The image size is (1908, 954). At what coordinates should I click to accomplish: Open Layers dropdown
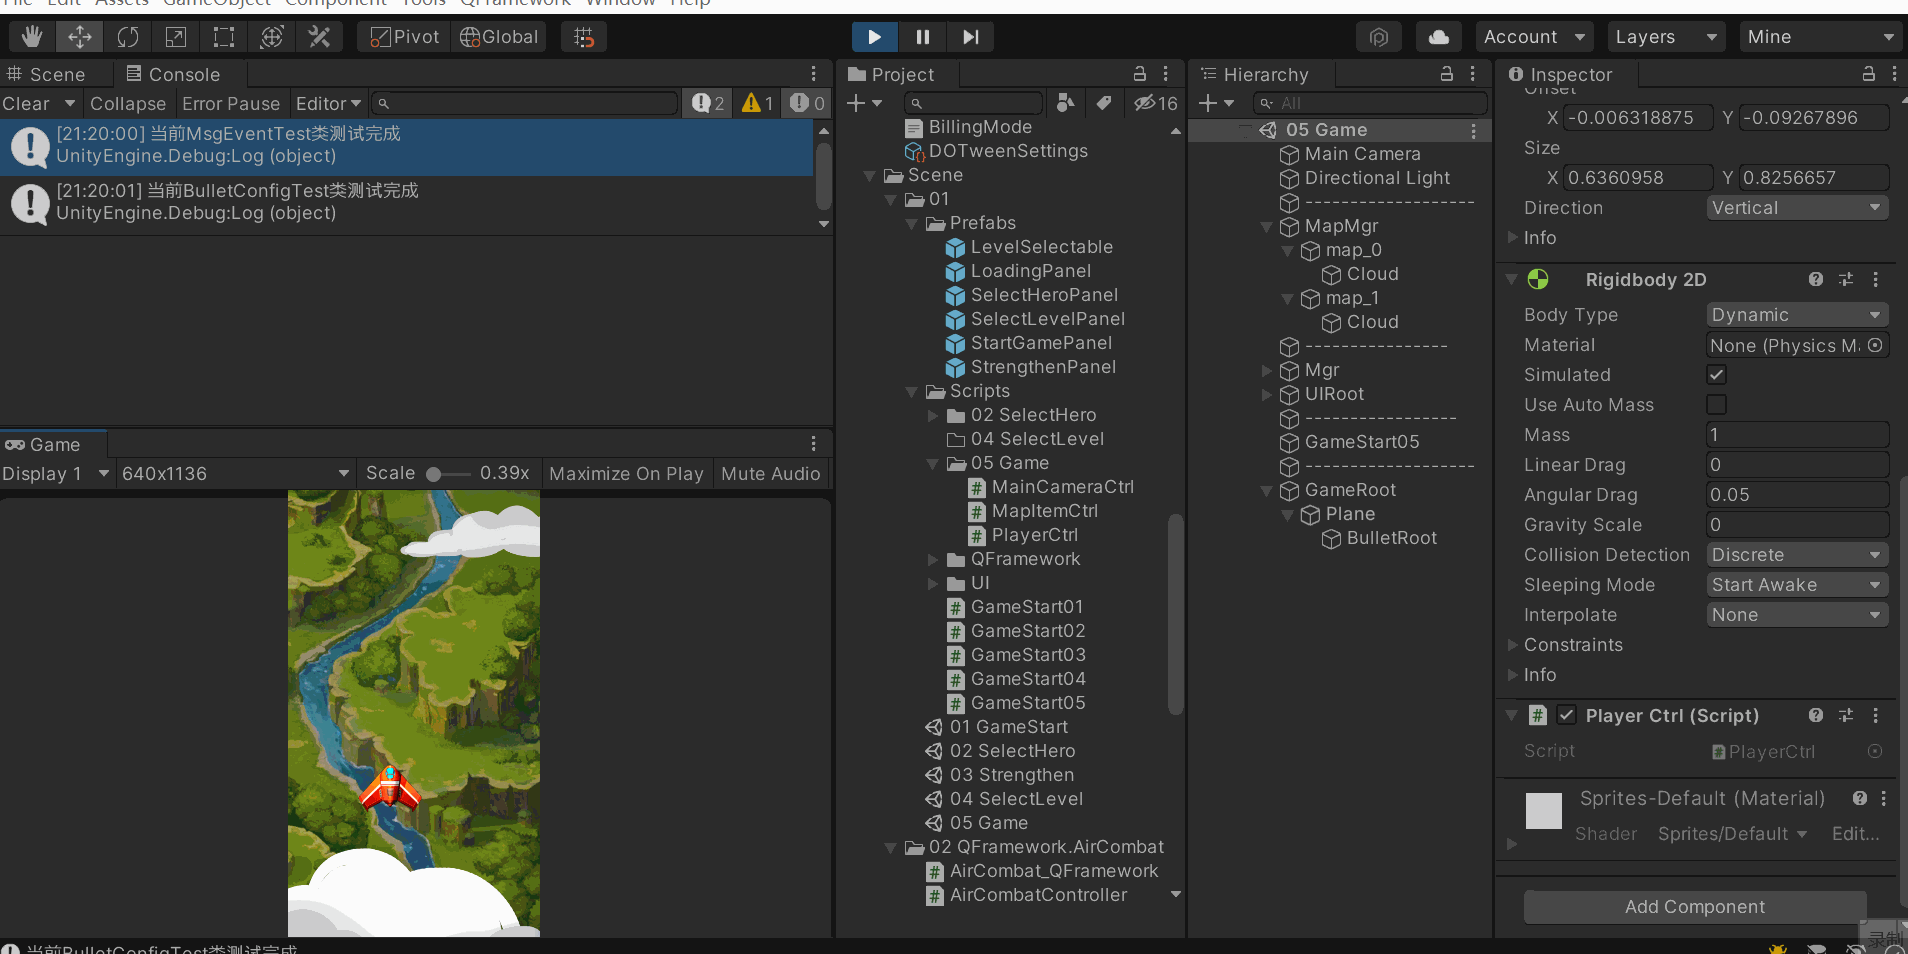pos(1666,37)
